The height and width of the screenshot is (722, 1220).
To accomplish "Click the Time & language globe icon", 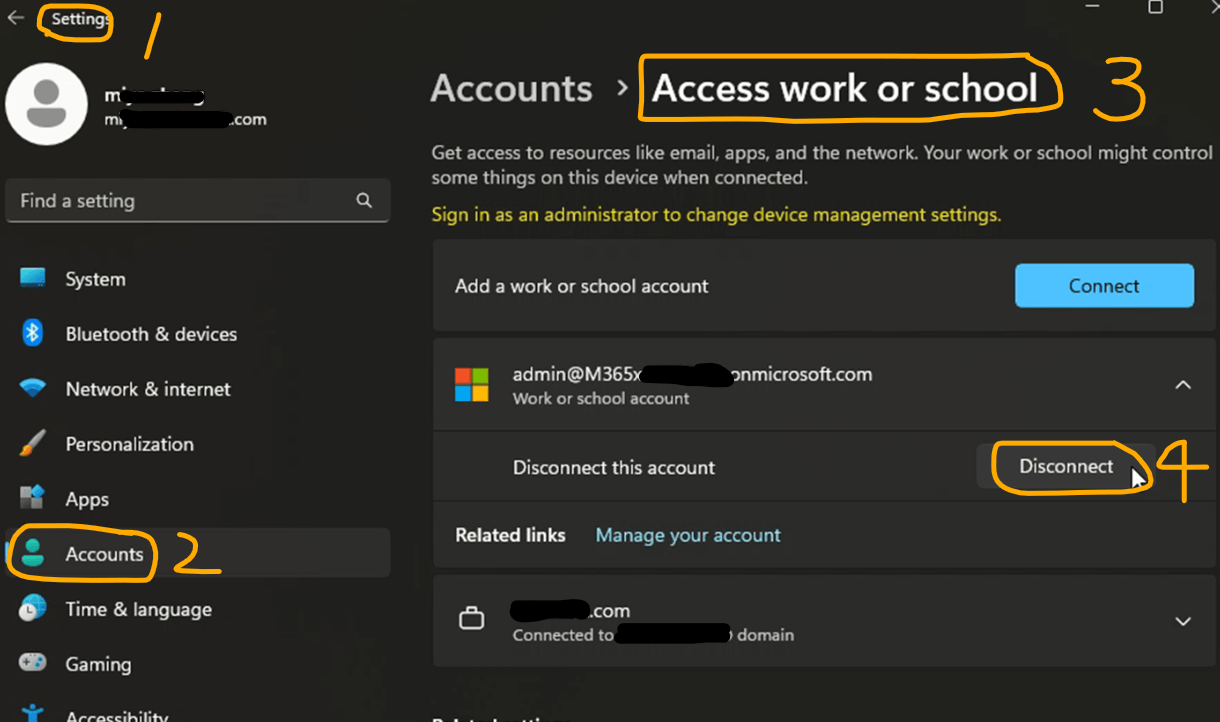I will click(33, 608).
